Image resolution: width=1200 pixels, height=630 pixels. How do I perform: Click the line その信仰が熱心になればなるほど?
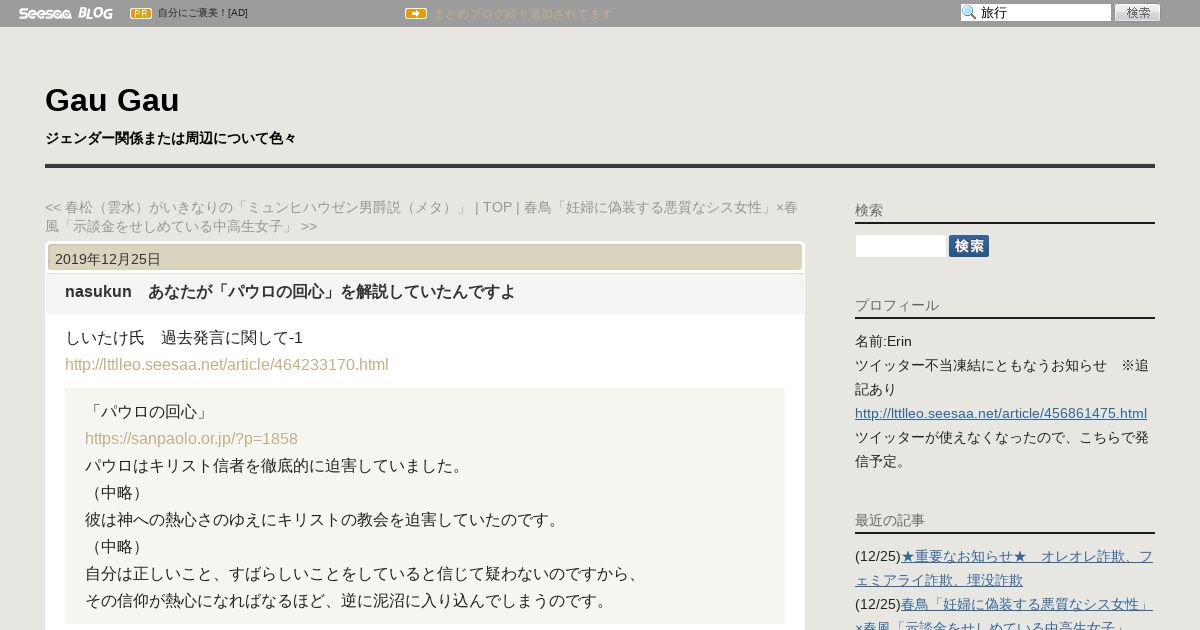(x=347, y=601)
